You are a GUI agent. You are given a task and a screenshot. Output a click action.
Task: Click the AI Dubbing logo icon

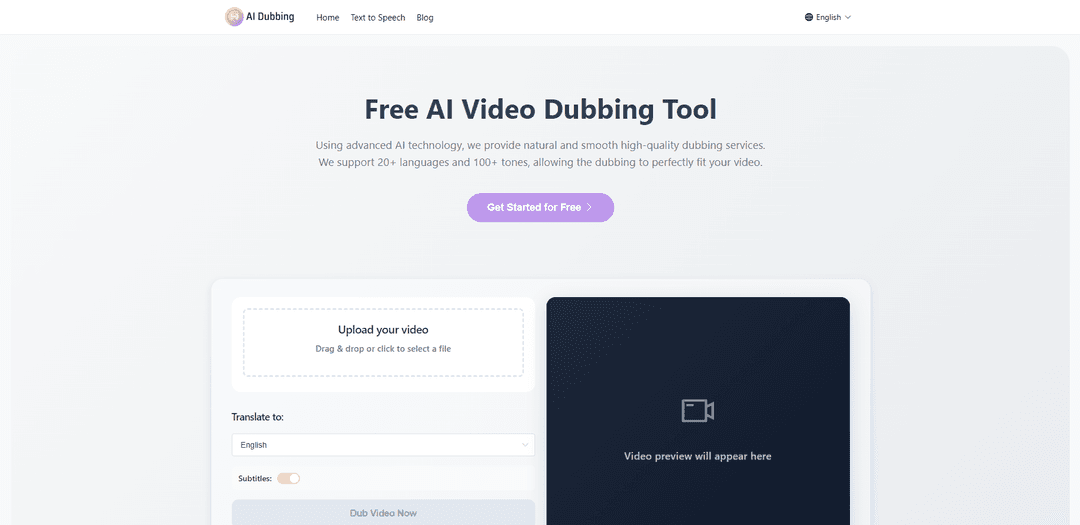(234, 17)
